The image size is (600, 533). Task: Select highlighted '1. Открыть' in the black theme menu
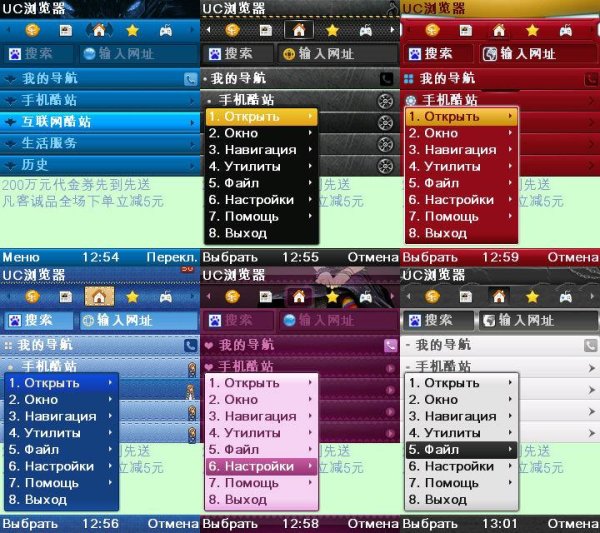tap(262, 117)
